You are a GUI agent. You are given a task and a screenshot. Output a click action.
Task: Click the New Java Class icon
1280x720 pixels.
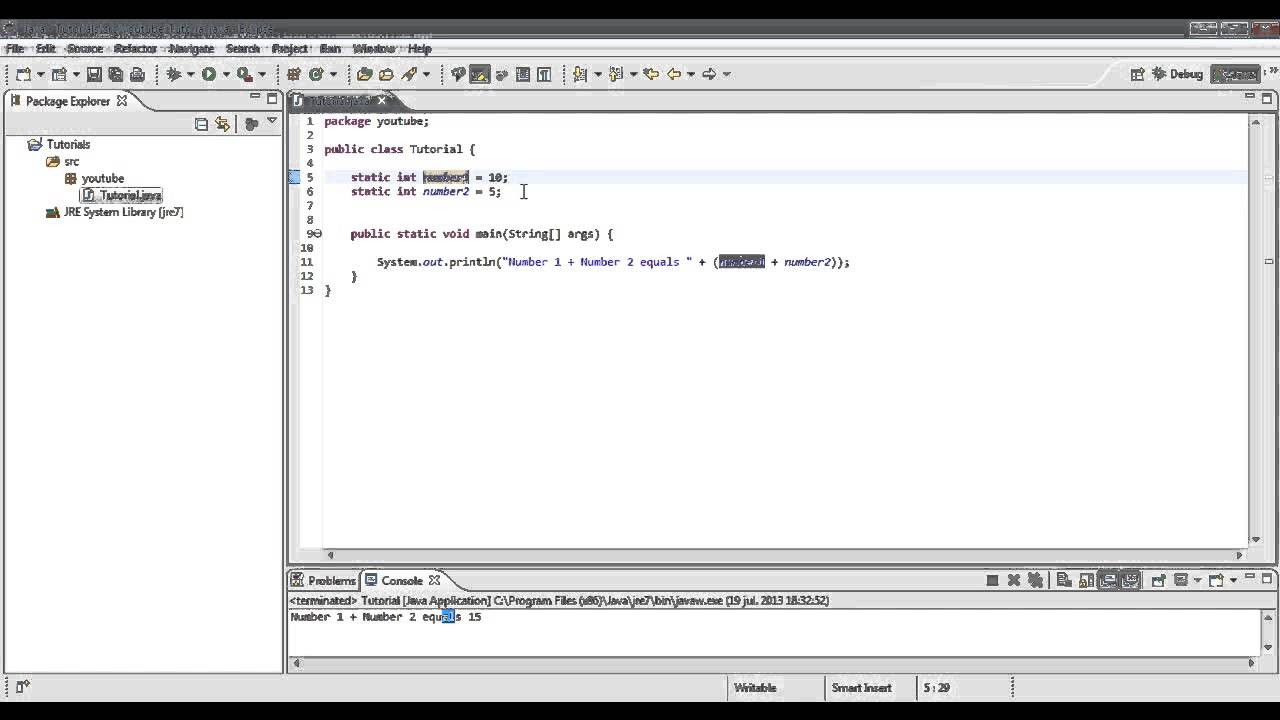coord(316,74)
